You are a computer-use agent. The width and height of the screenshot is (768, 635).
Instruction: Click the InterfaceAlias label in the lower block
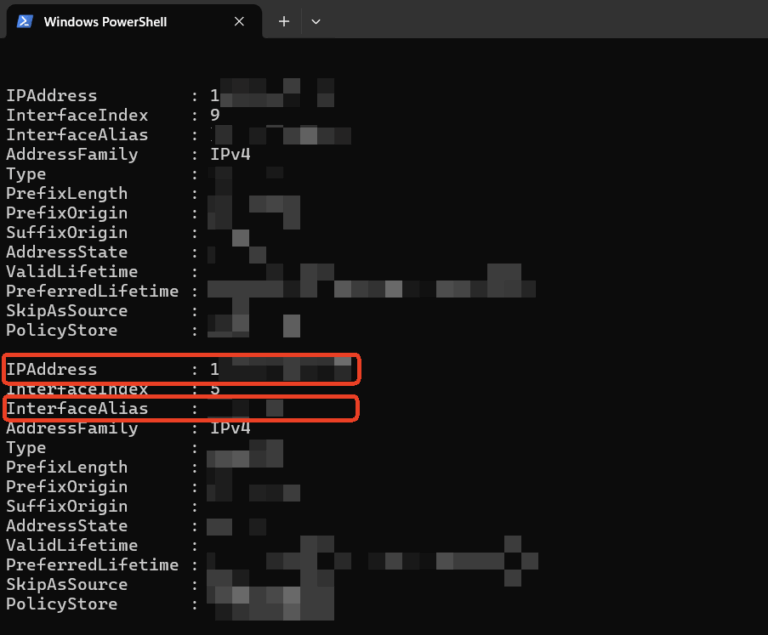coord(77,409)
